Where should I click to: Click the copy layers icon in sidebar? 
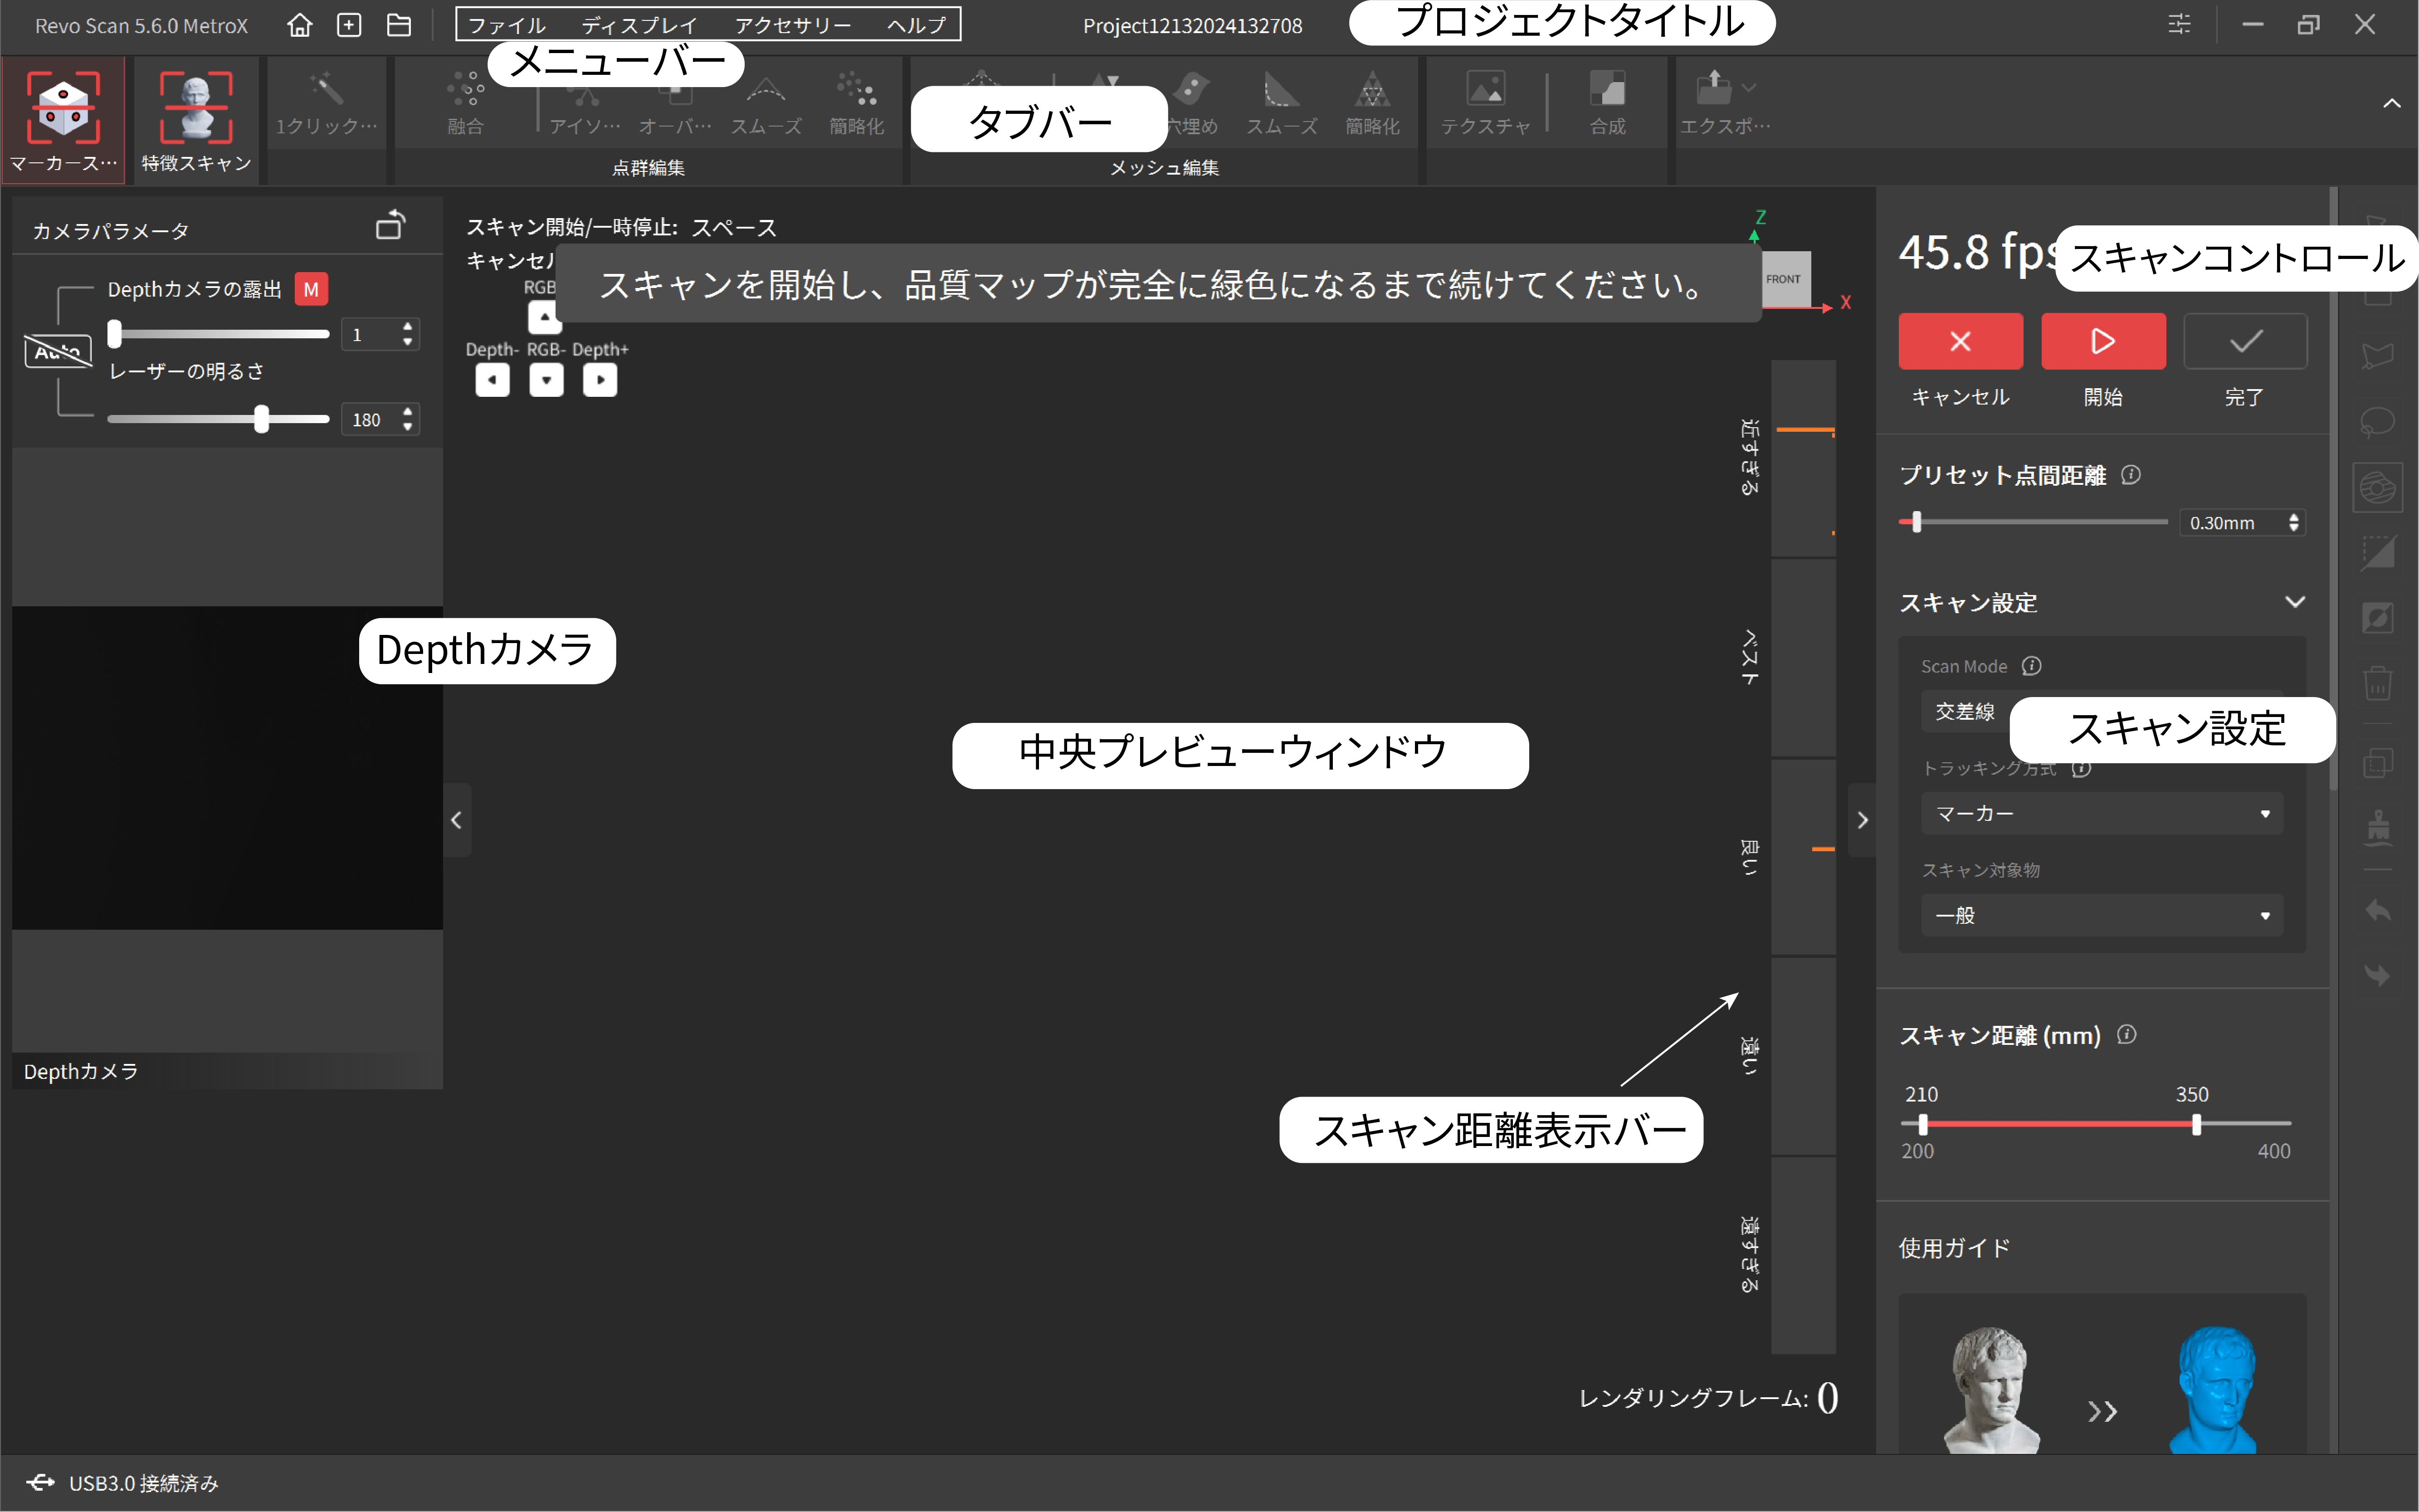pyautogui.click(x=2377, y=764)
